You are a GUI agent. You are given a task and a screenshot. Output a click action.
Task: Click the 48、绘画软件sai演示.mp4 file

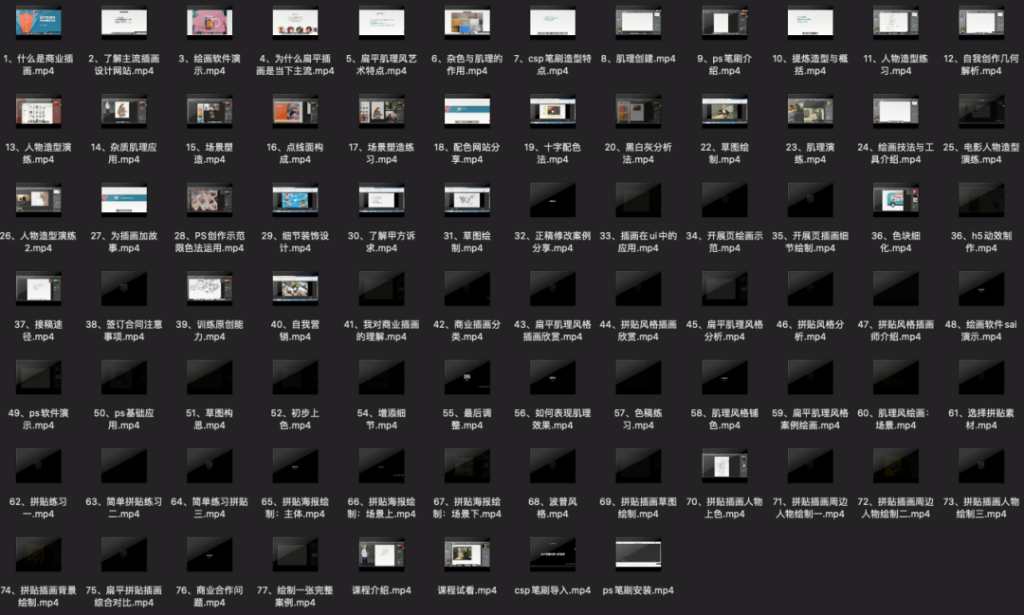click(x=981, y=288)
